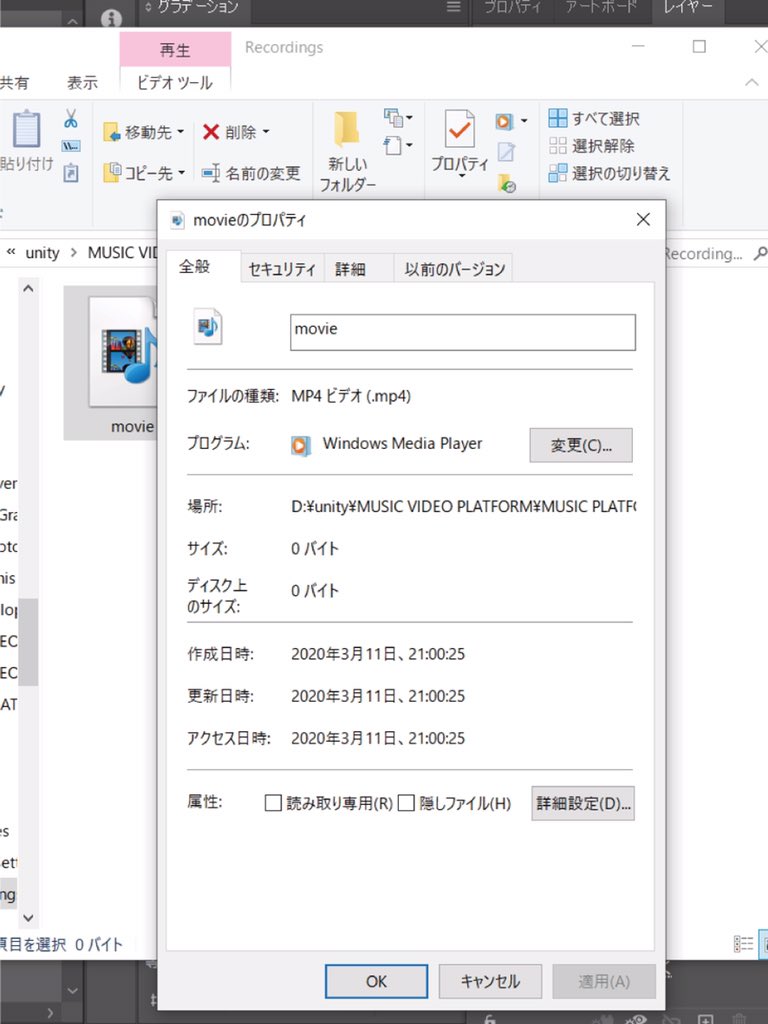768x1024 pixels.
Task: Click the Paste clipboard icon in the ribbon
Action: click(26, 129)
